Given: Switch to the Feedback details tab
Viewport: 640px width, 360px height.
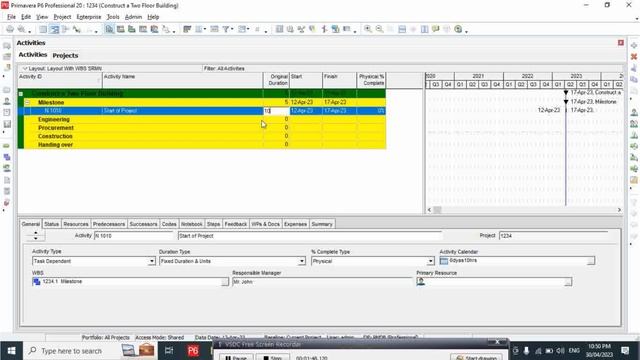Looking at the screenshot, I should [x=236, y=224].
